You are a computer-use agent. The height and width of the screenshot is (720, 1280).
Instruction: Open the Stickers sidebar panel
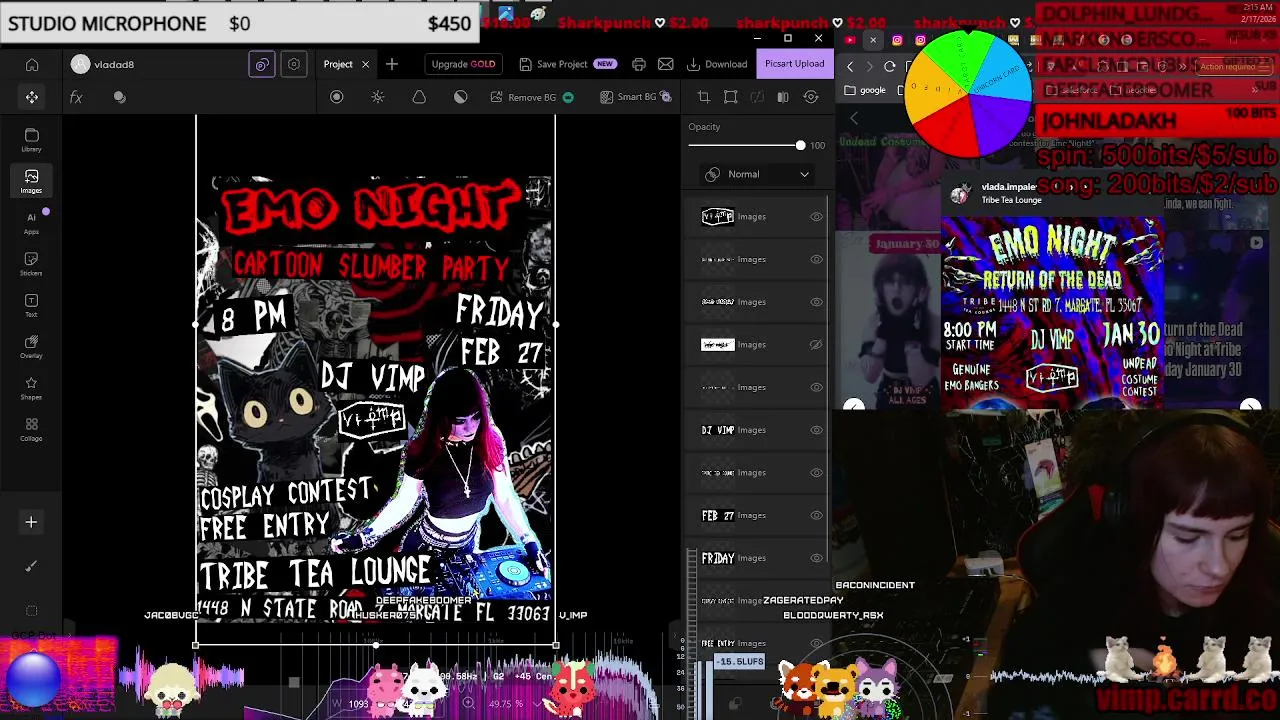coord(32,264)
